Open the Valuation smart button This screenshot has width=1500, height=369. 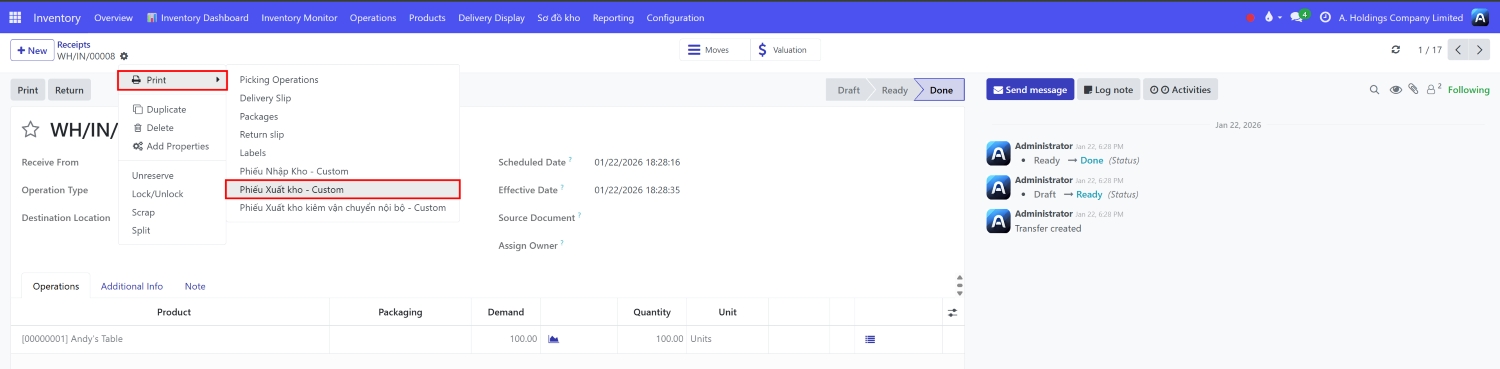click(x=785, y=50)
